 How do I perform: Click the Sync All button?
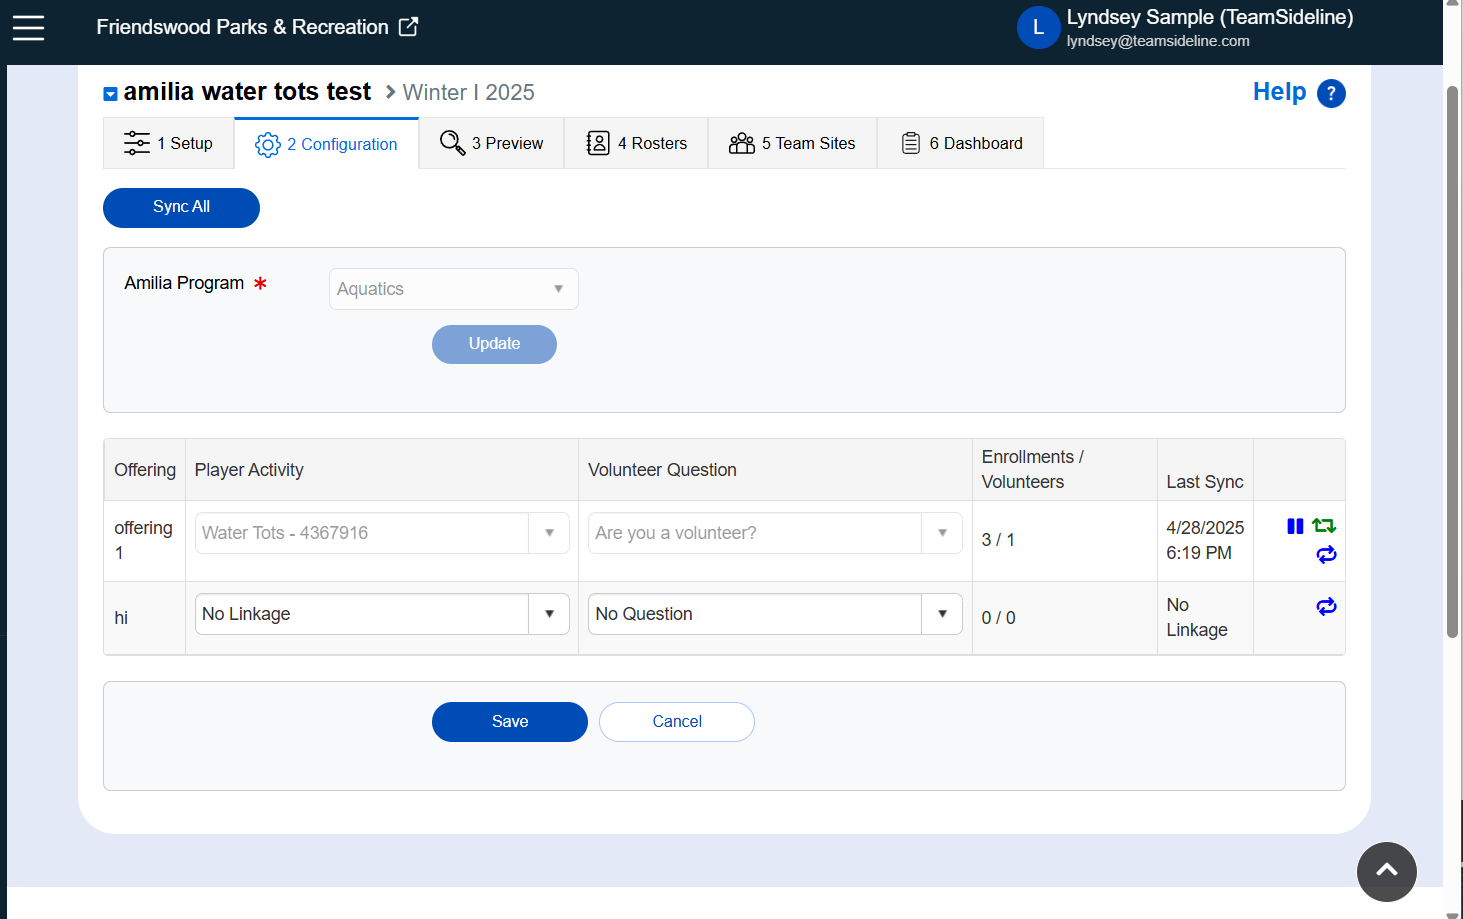point(181,207)
